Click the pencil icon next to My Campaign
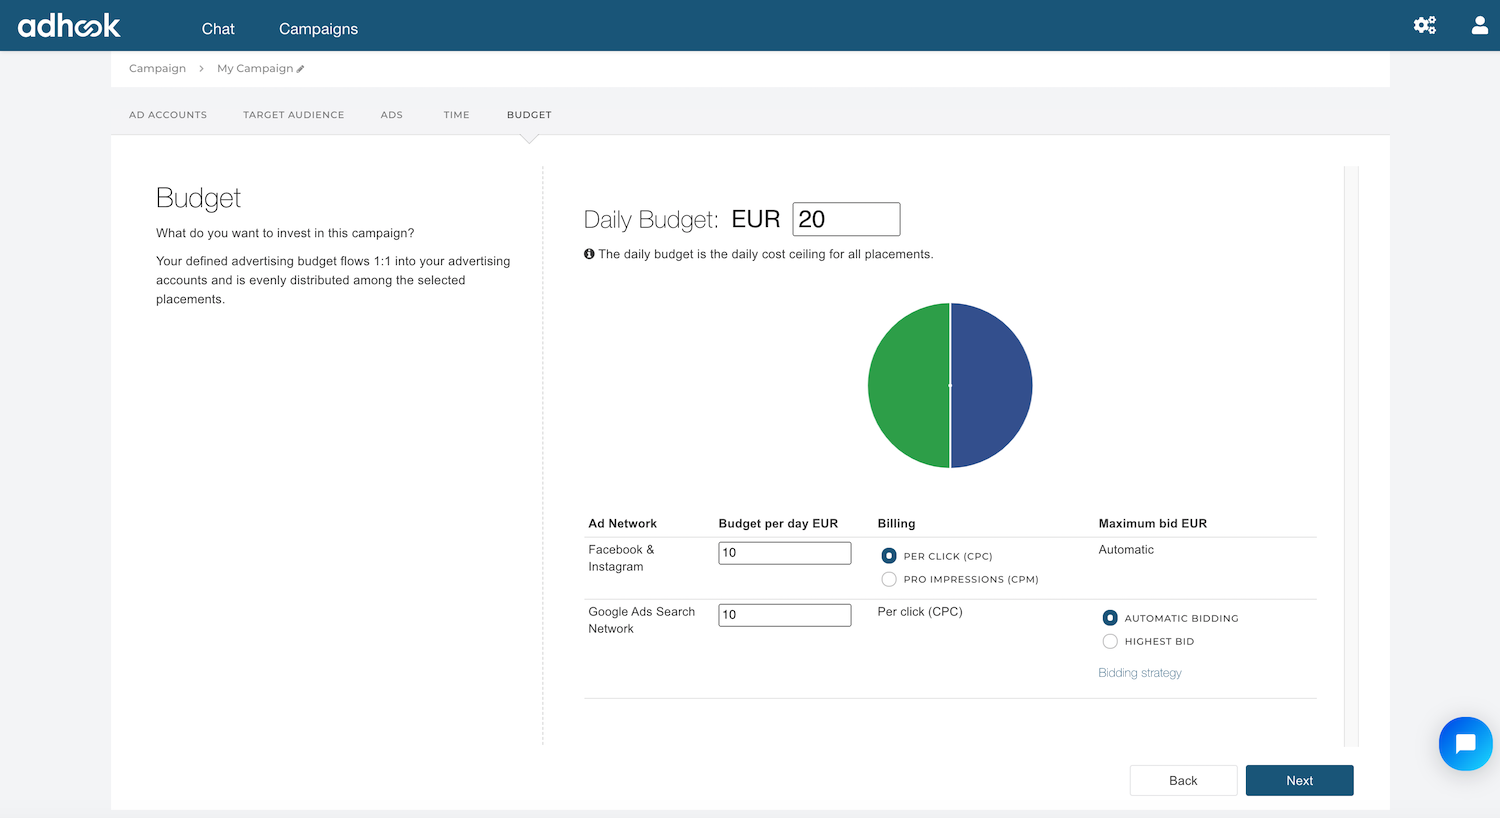1500x818 pixels. (x=300, y=69)
